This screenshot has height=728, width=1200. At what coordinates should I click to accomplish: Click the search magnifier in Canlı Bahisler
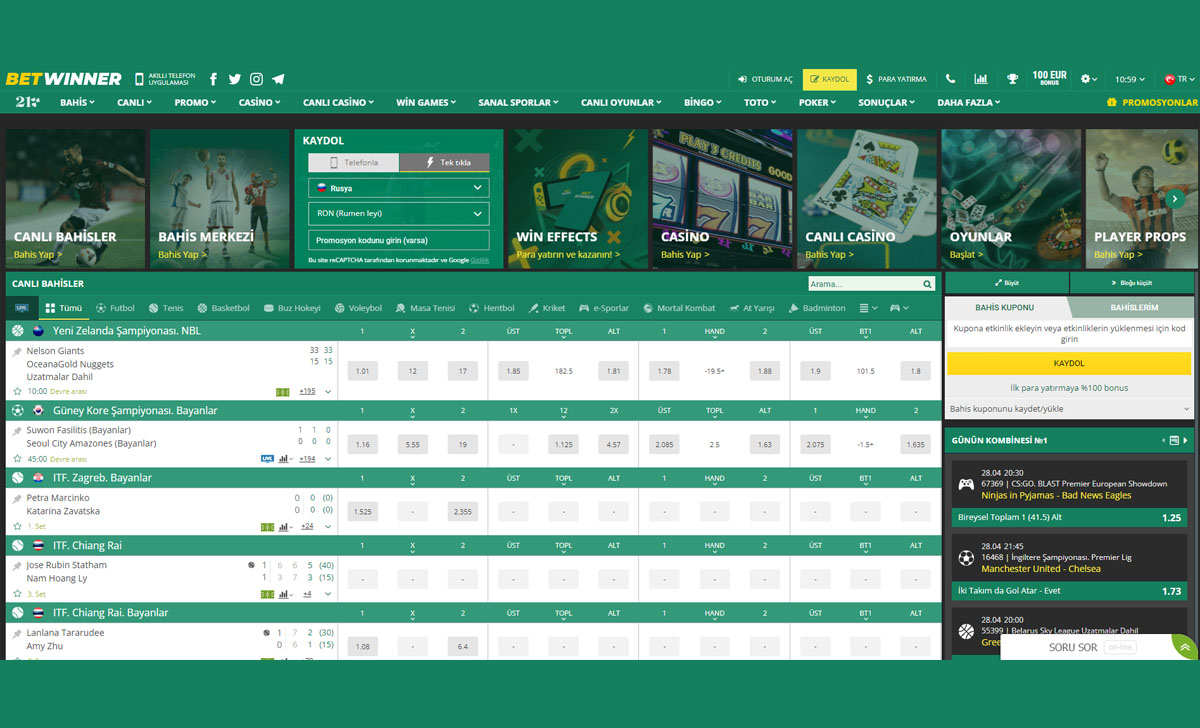(x=929, y=284)
